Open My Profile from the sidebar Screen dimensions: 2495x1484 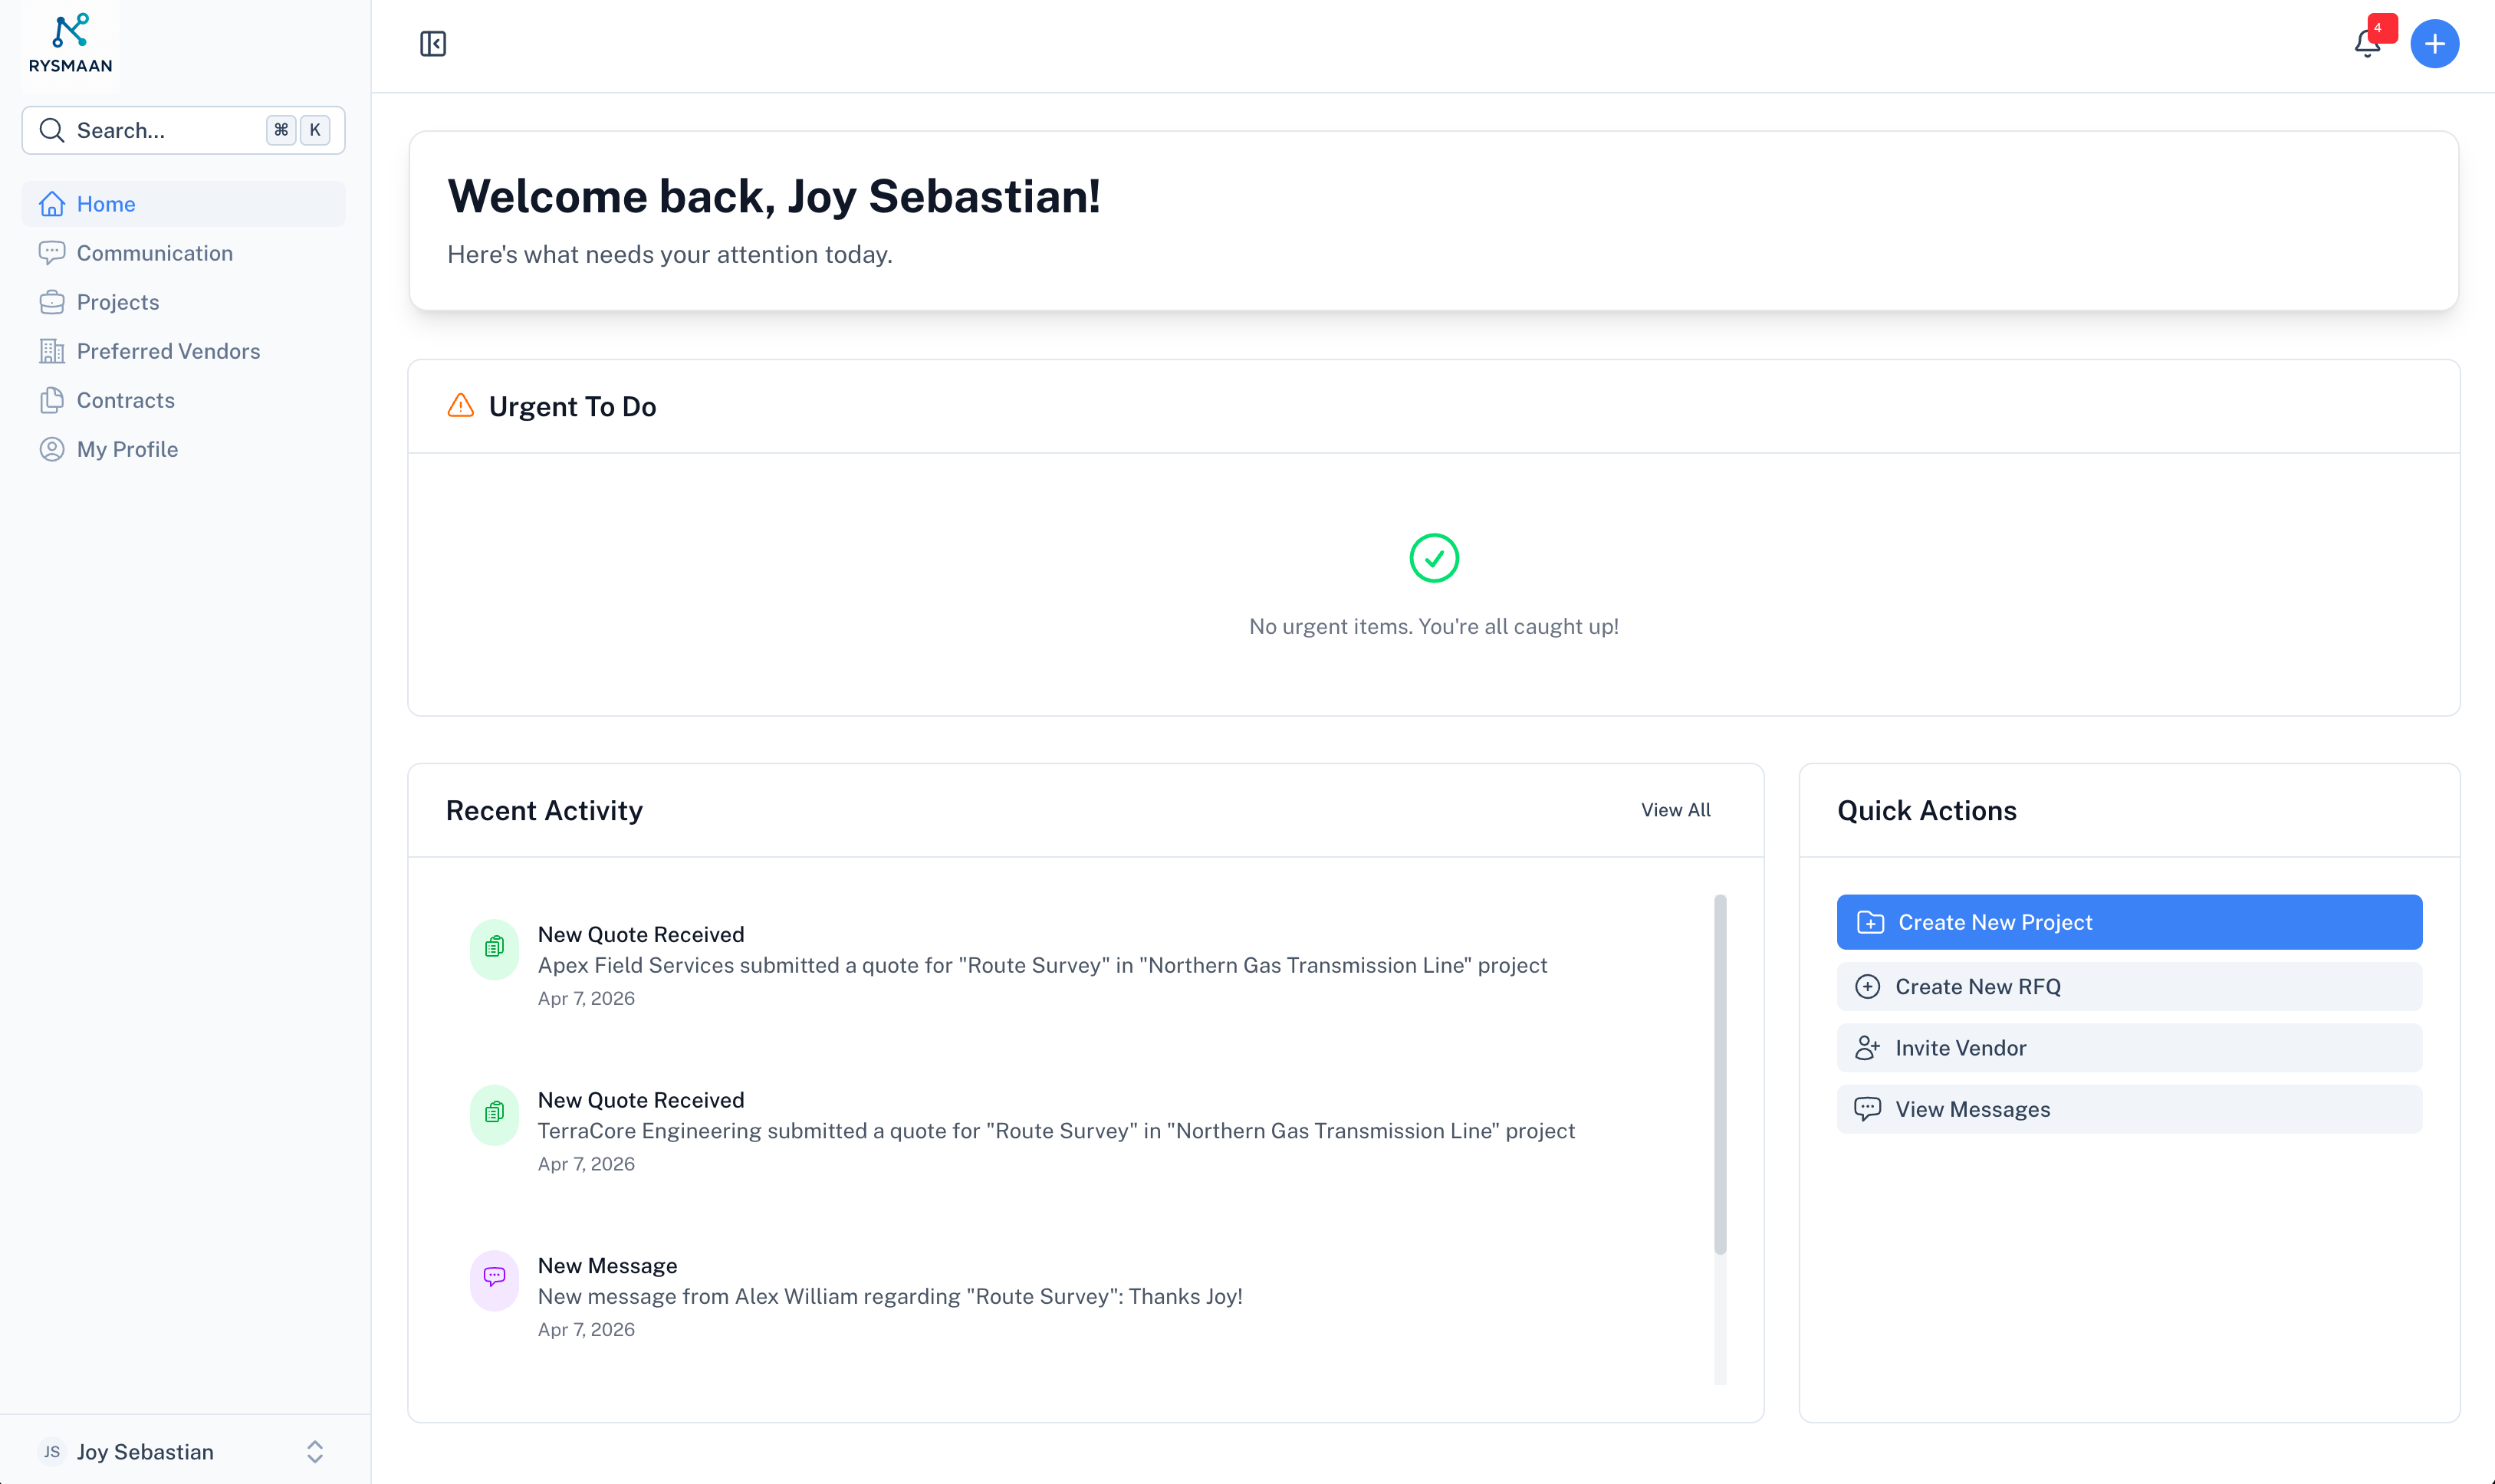pos(127,449)
